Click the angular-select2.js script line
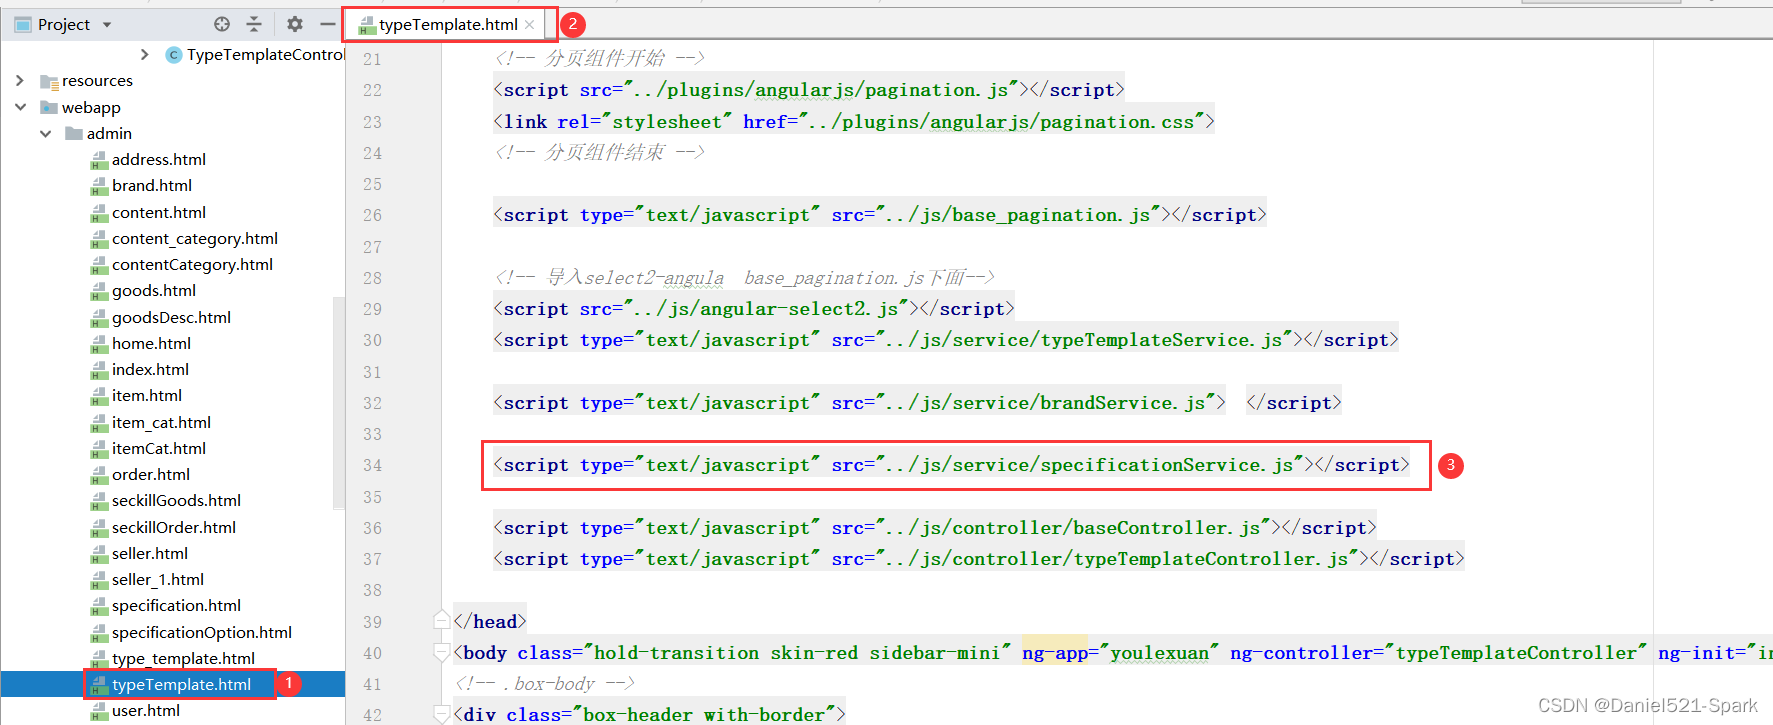The height and width of the screenshot is (725, 1773). coord(753,309)
